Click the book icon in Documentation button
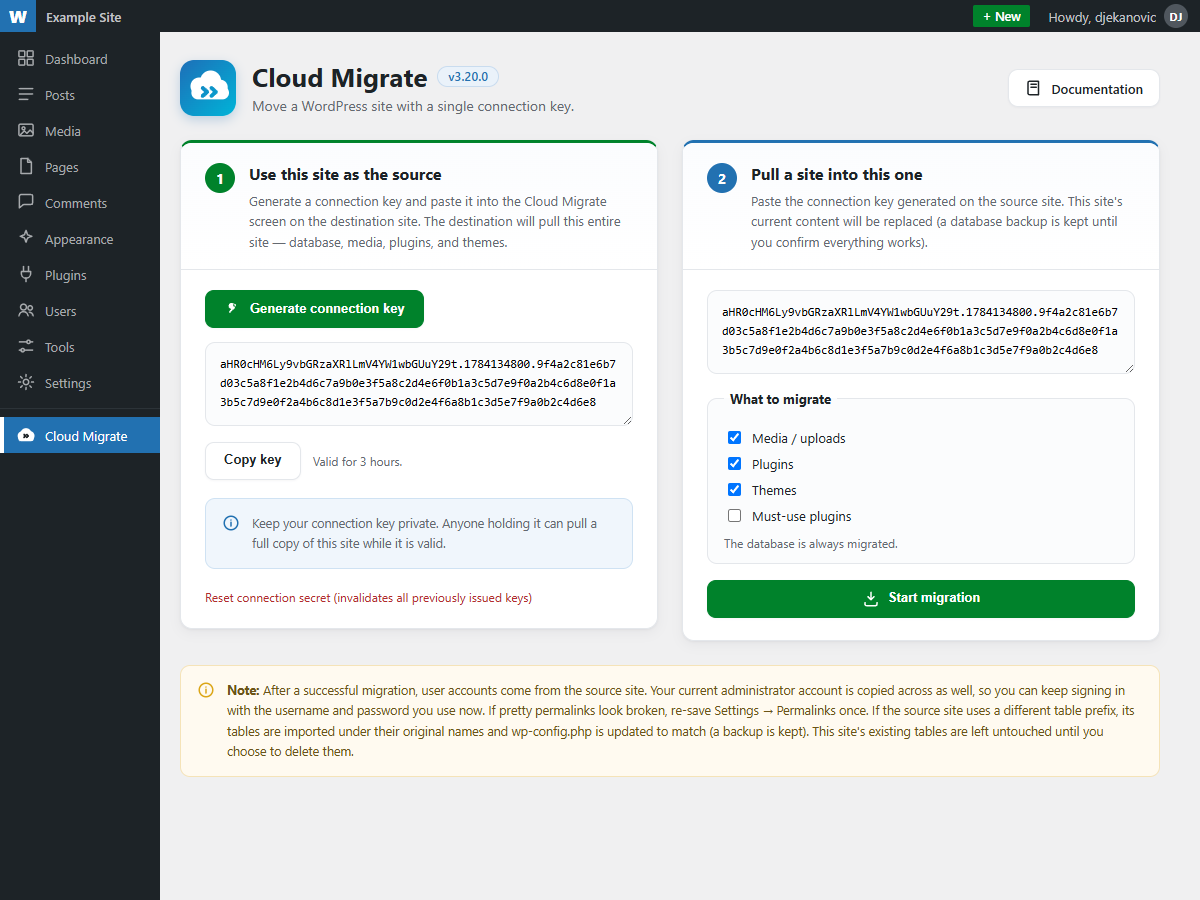The image size is (1200, 900). 1034,89
